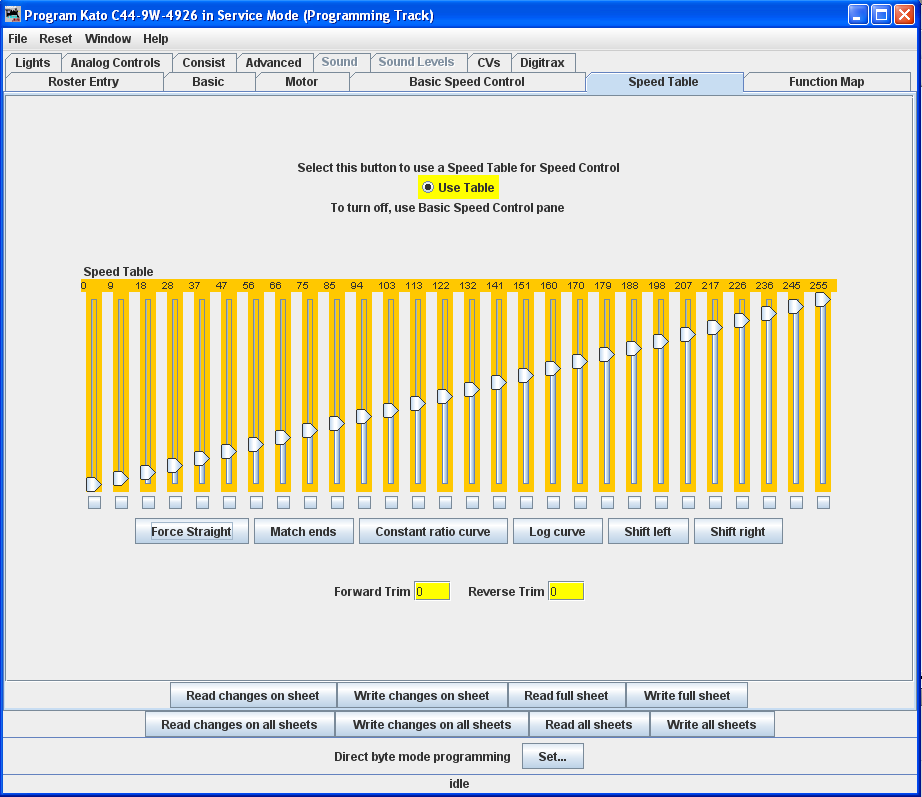Click the Set... button for direct byte mode
Viewport: 922px width, 797px height.
click(x=552, y=757)
